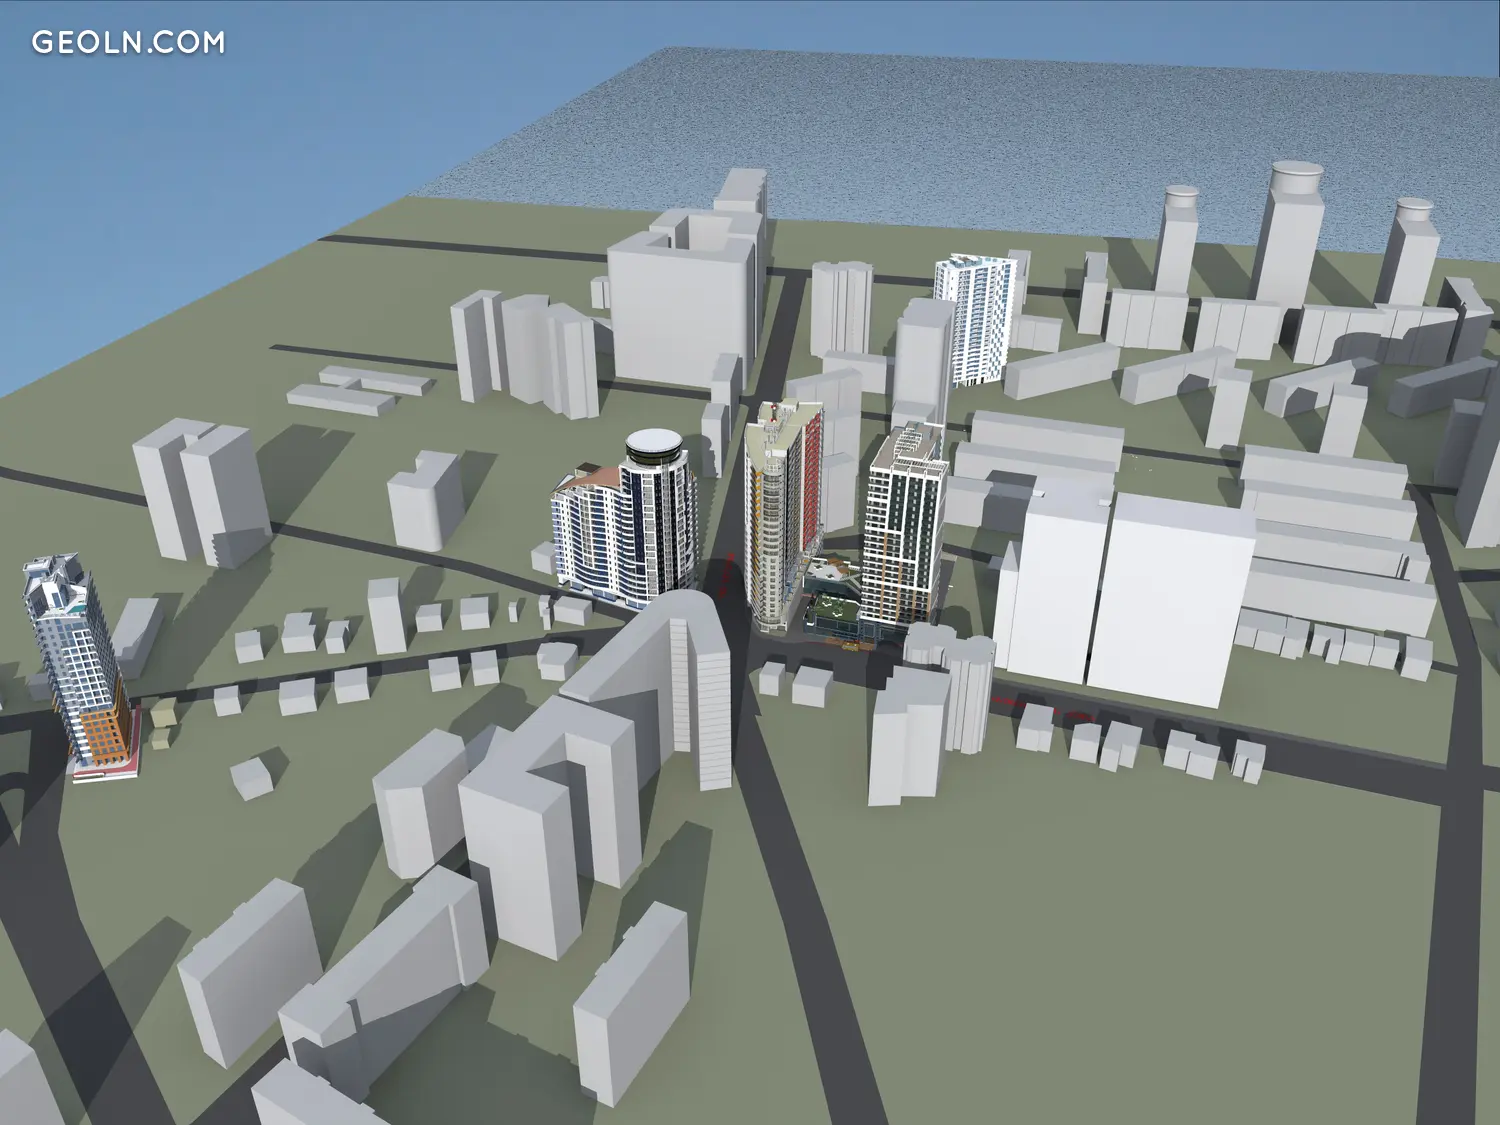
Task: Select the rightmost cylinder-topped gray tower
Action: pyautogui.click(x=1412, y=250)
